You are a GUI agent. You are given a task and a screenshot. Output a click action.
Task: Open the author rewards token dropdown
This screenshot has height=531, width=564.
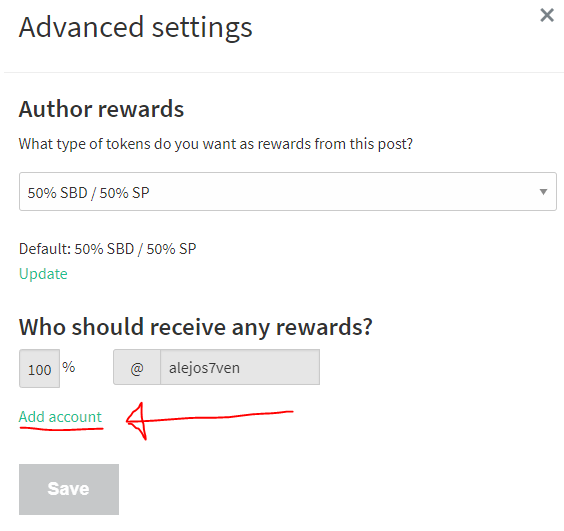coord(288,191)
